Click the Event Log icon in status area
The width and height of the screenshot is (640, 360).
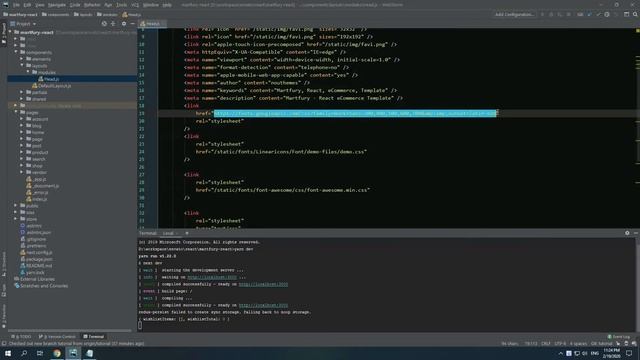coord(609,337)
